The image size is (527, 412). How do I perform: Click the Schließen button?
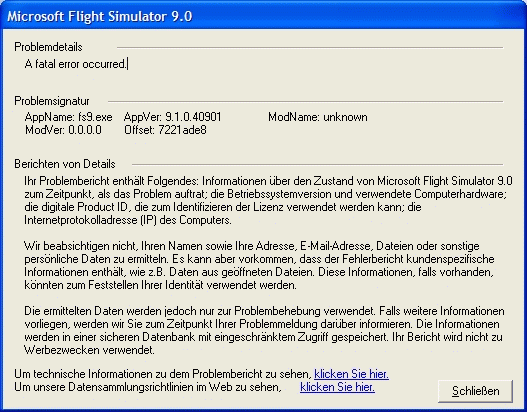[x=475, y=391]
